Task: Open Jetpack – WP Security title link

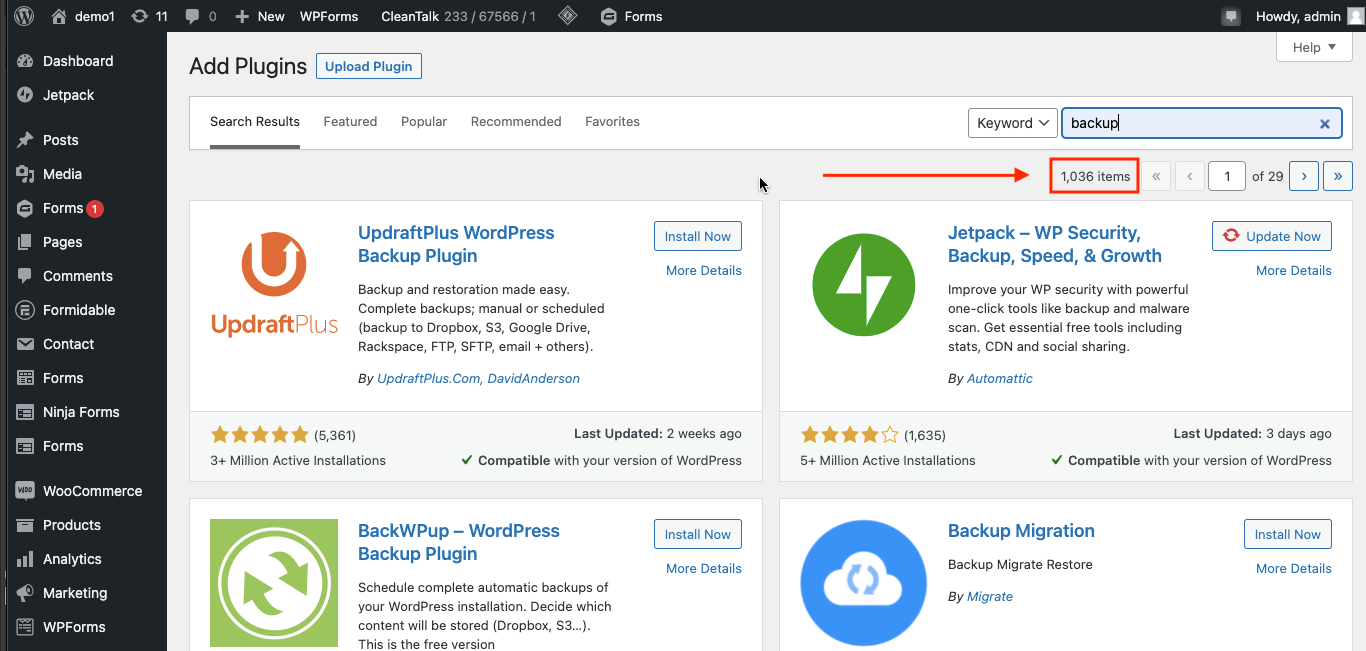Action: coord(1055,244)
